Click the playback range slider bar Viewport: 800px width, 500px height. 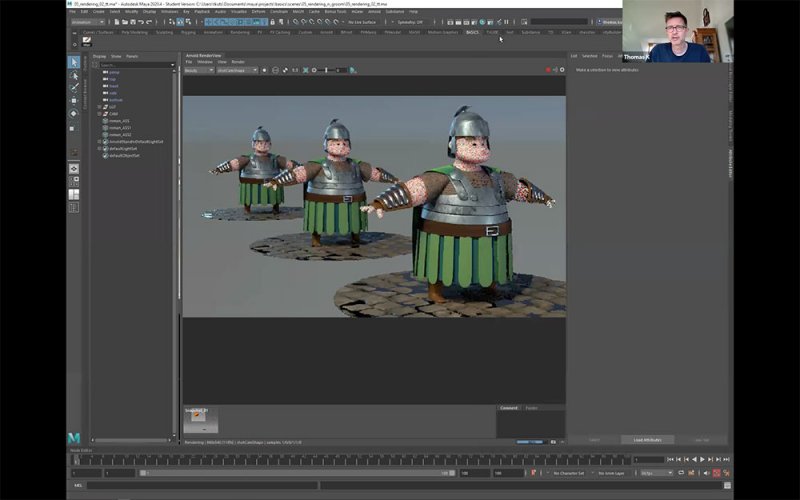coord(297,473)
